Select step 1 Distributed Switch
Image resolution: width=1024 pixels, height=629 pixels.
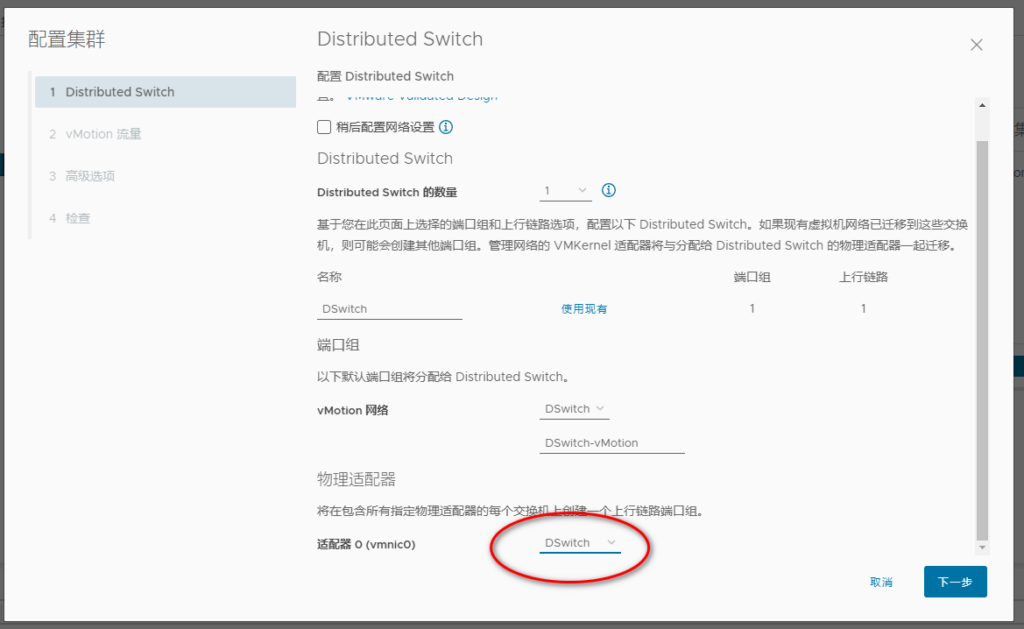(165, 92)
